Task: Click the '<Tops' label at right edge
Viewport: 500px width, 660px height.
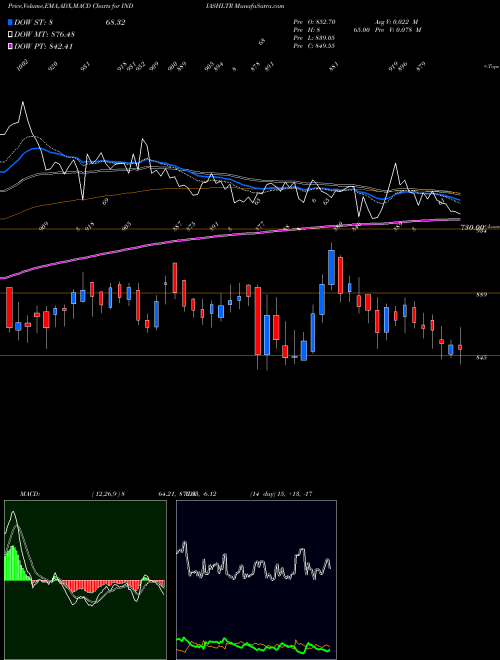Action: pos(491,66)
